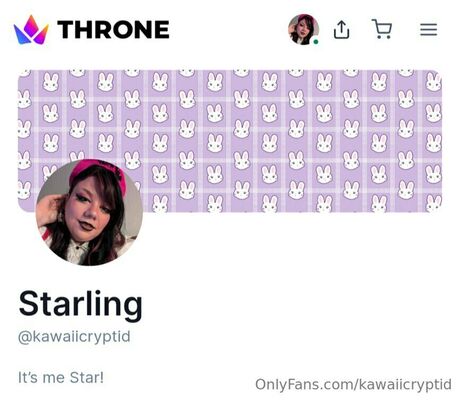
Task: Click the green online status dot
Action: click(x=316, y=42)
